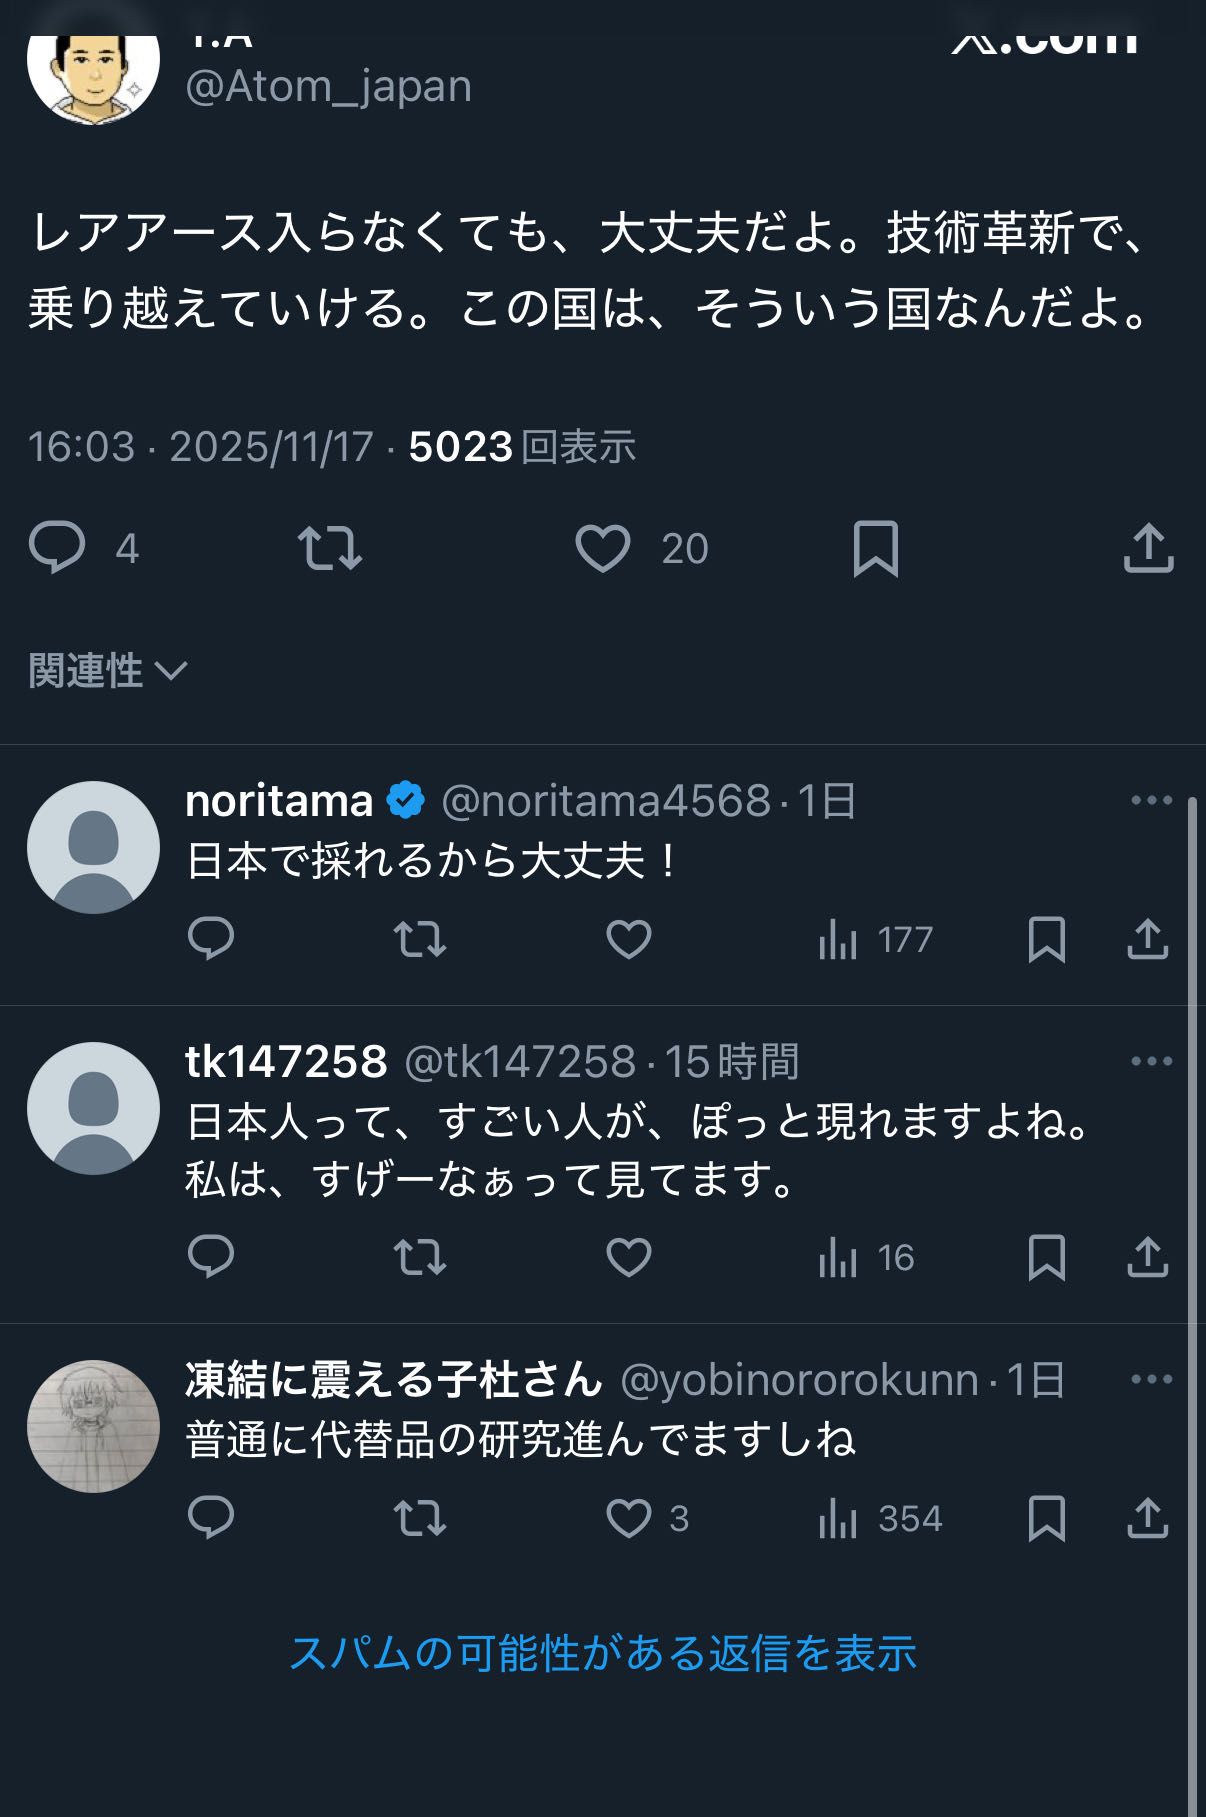Like the main post with 20 likes
The height and width of the screenshot is (1817, 1206).
[x=603, y=548]
